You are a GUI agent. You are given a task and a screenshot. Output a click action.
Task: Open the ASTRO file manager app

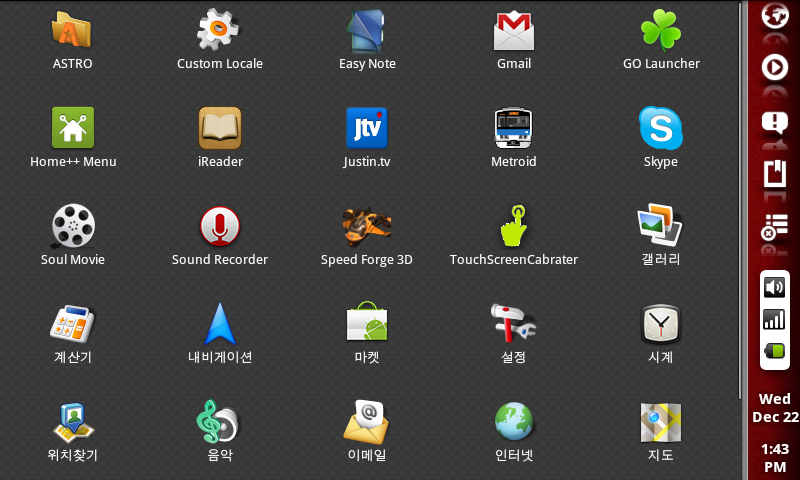72,31
